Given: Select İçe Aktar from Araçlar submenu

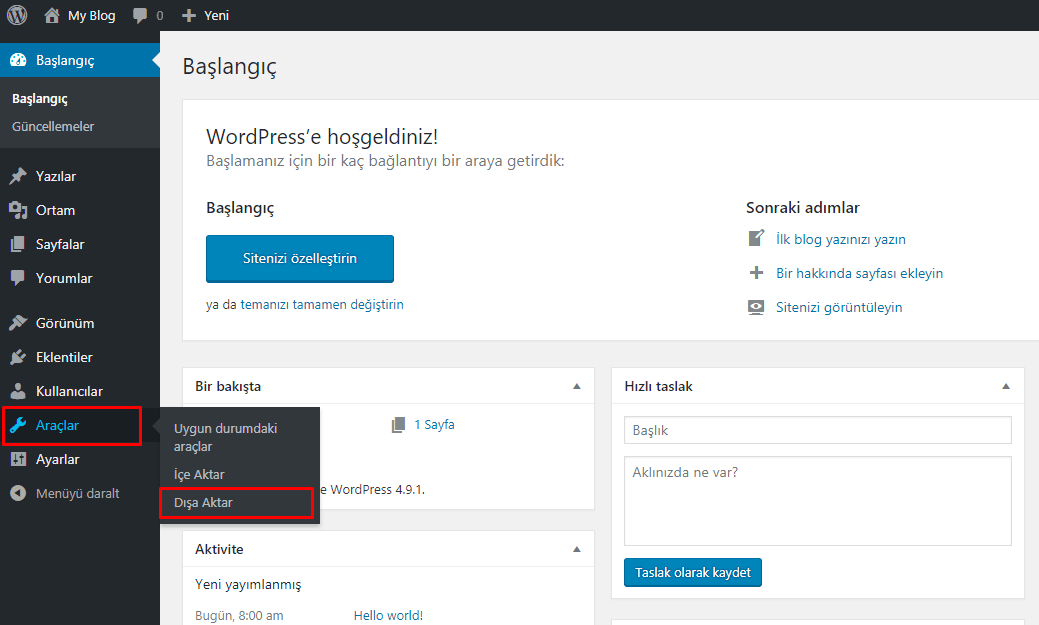Looking at the screenshot, I should tap(199, 475).
